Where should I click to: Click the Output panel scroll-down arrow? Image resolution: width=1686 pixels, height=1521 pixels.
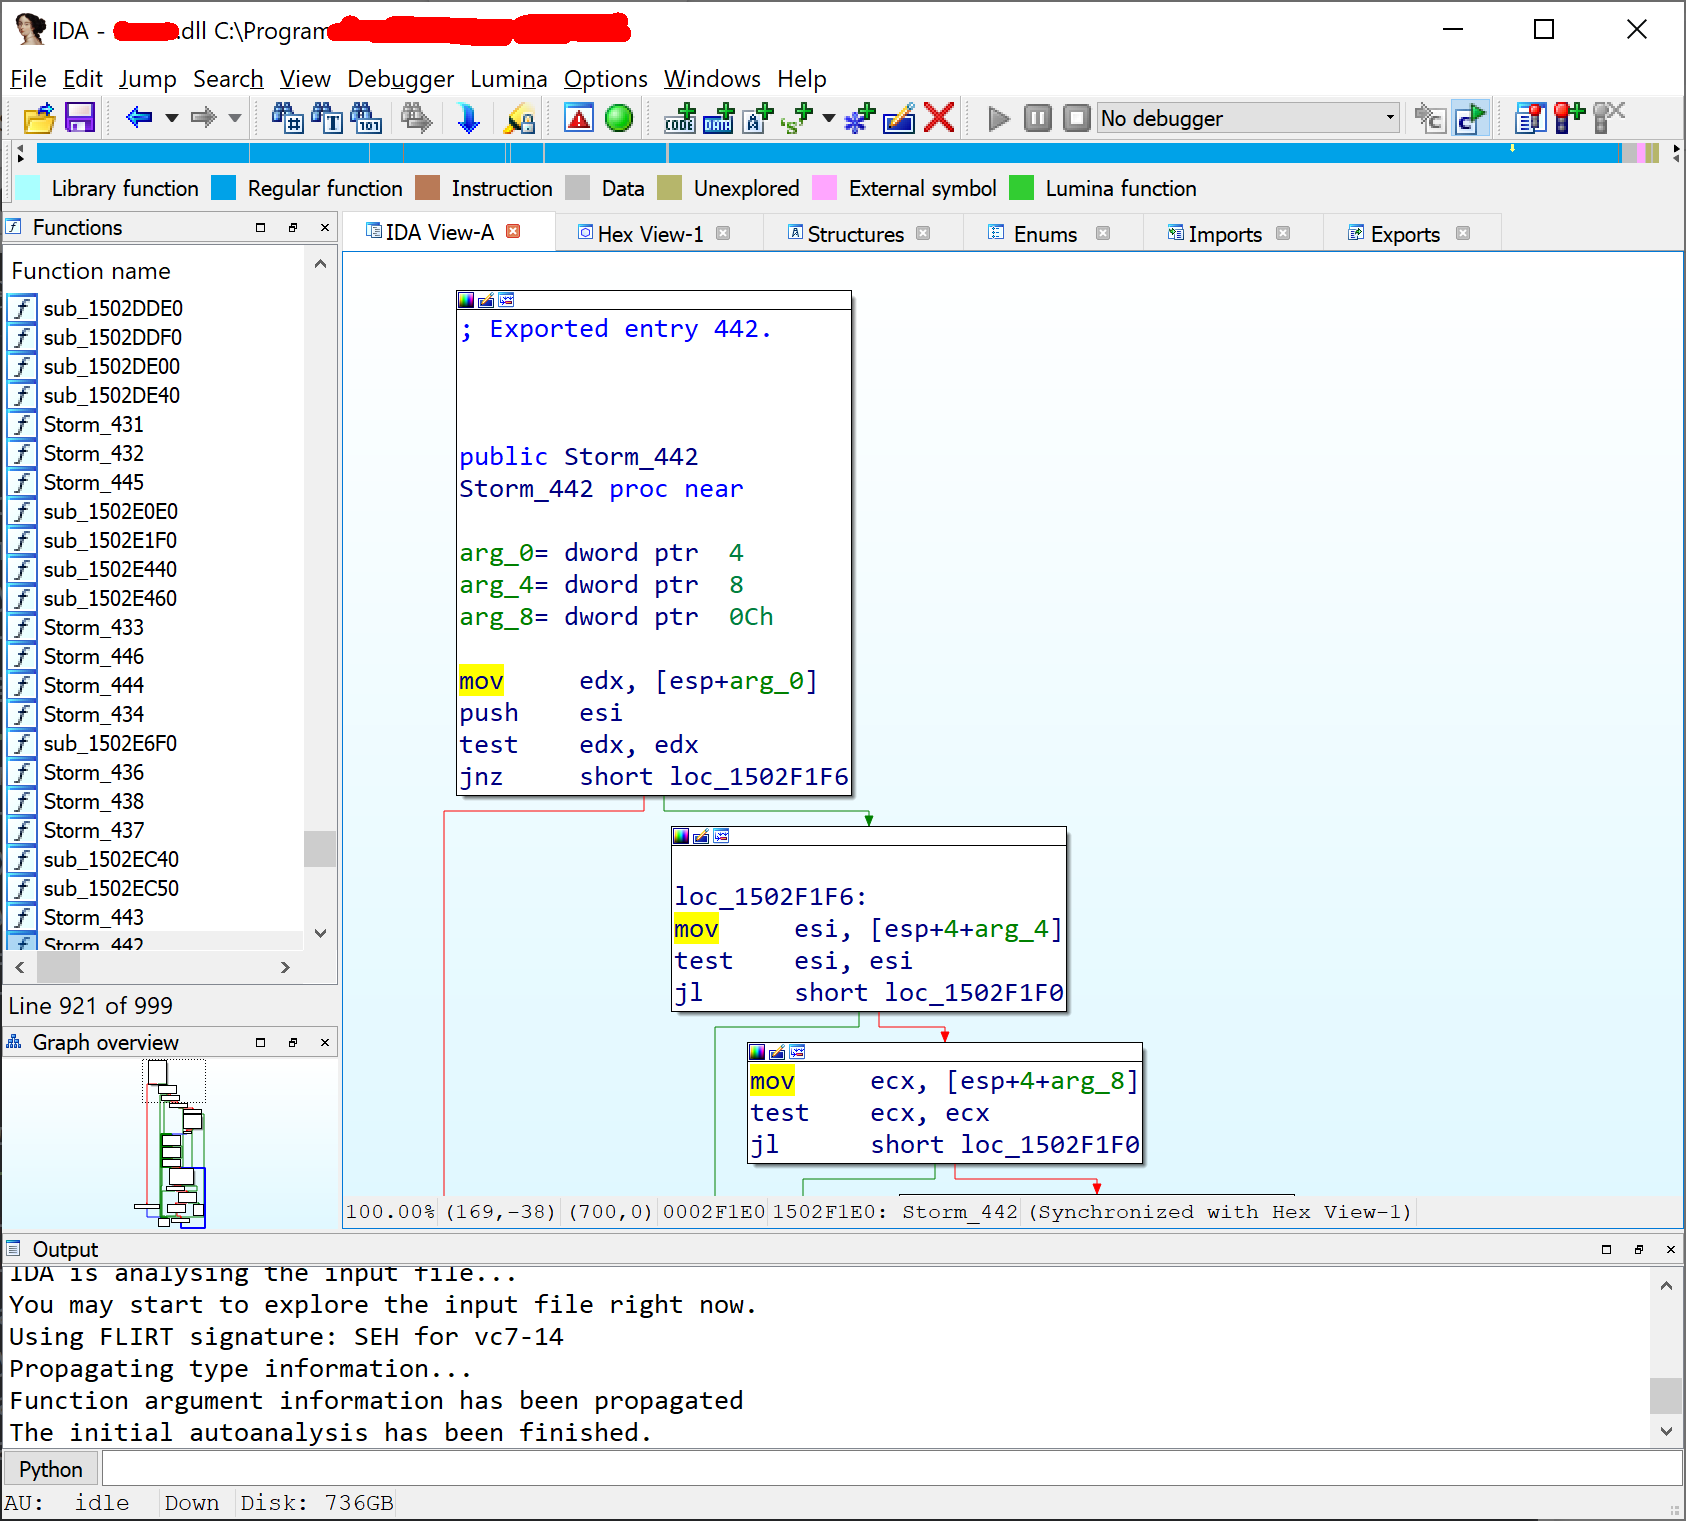tap(1666, 1431)
